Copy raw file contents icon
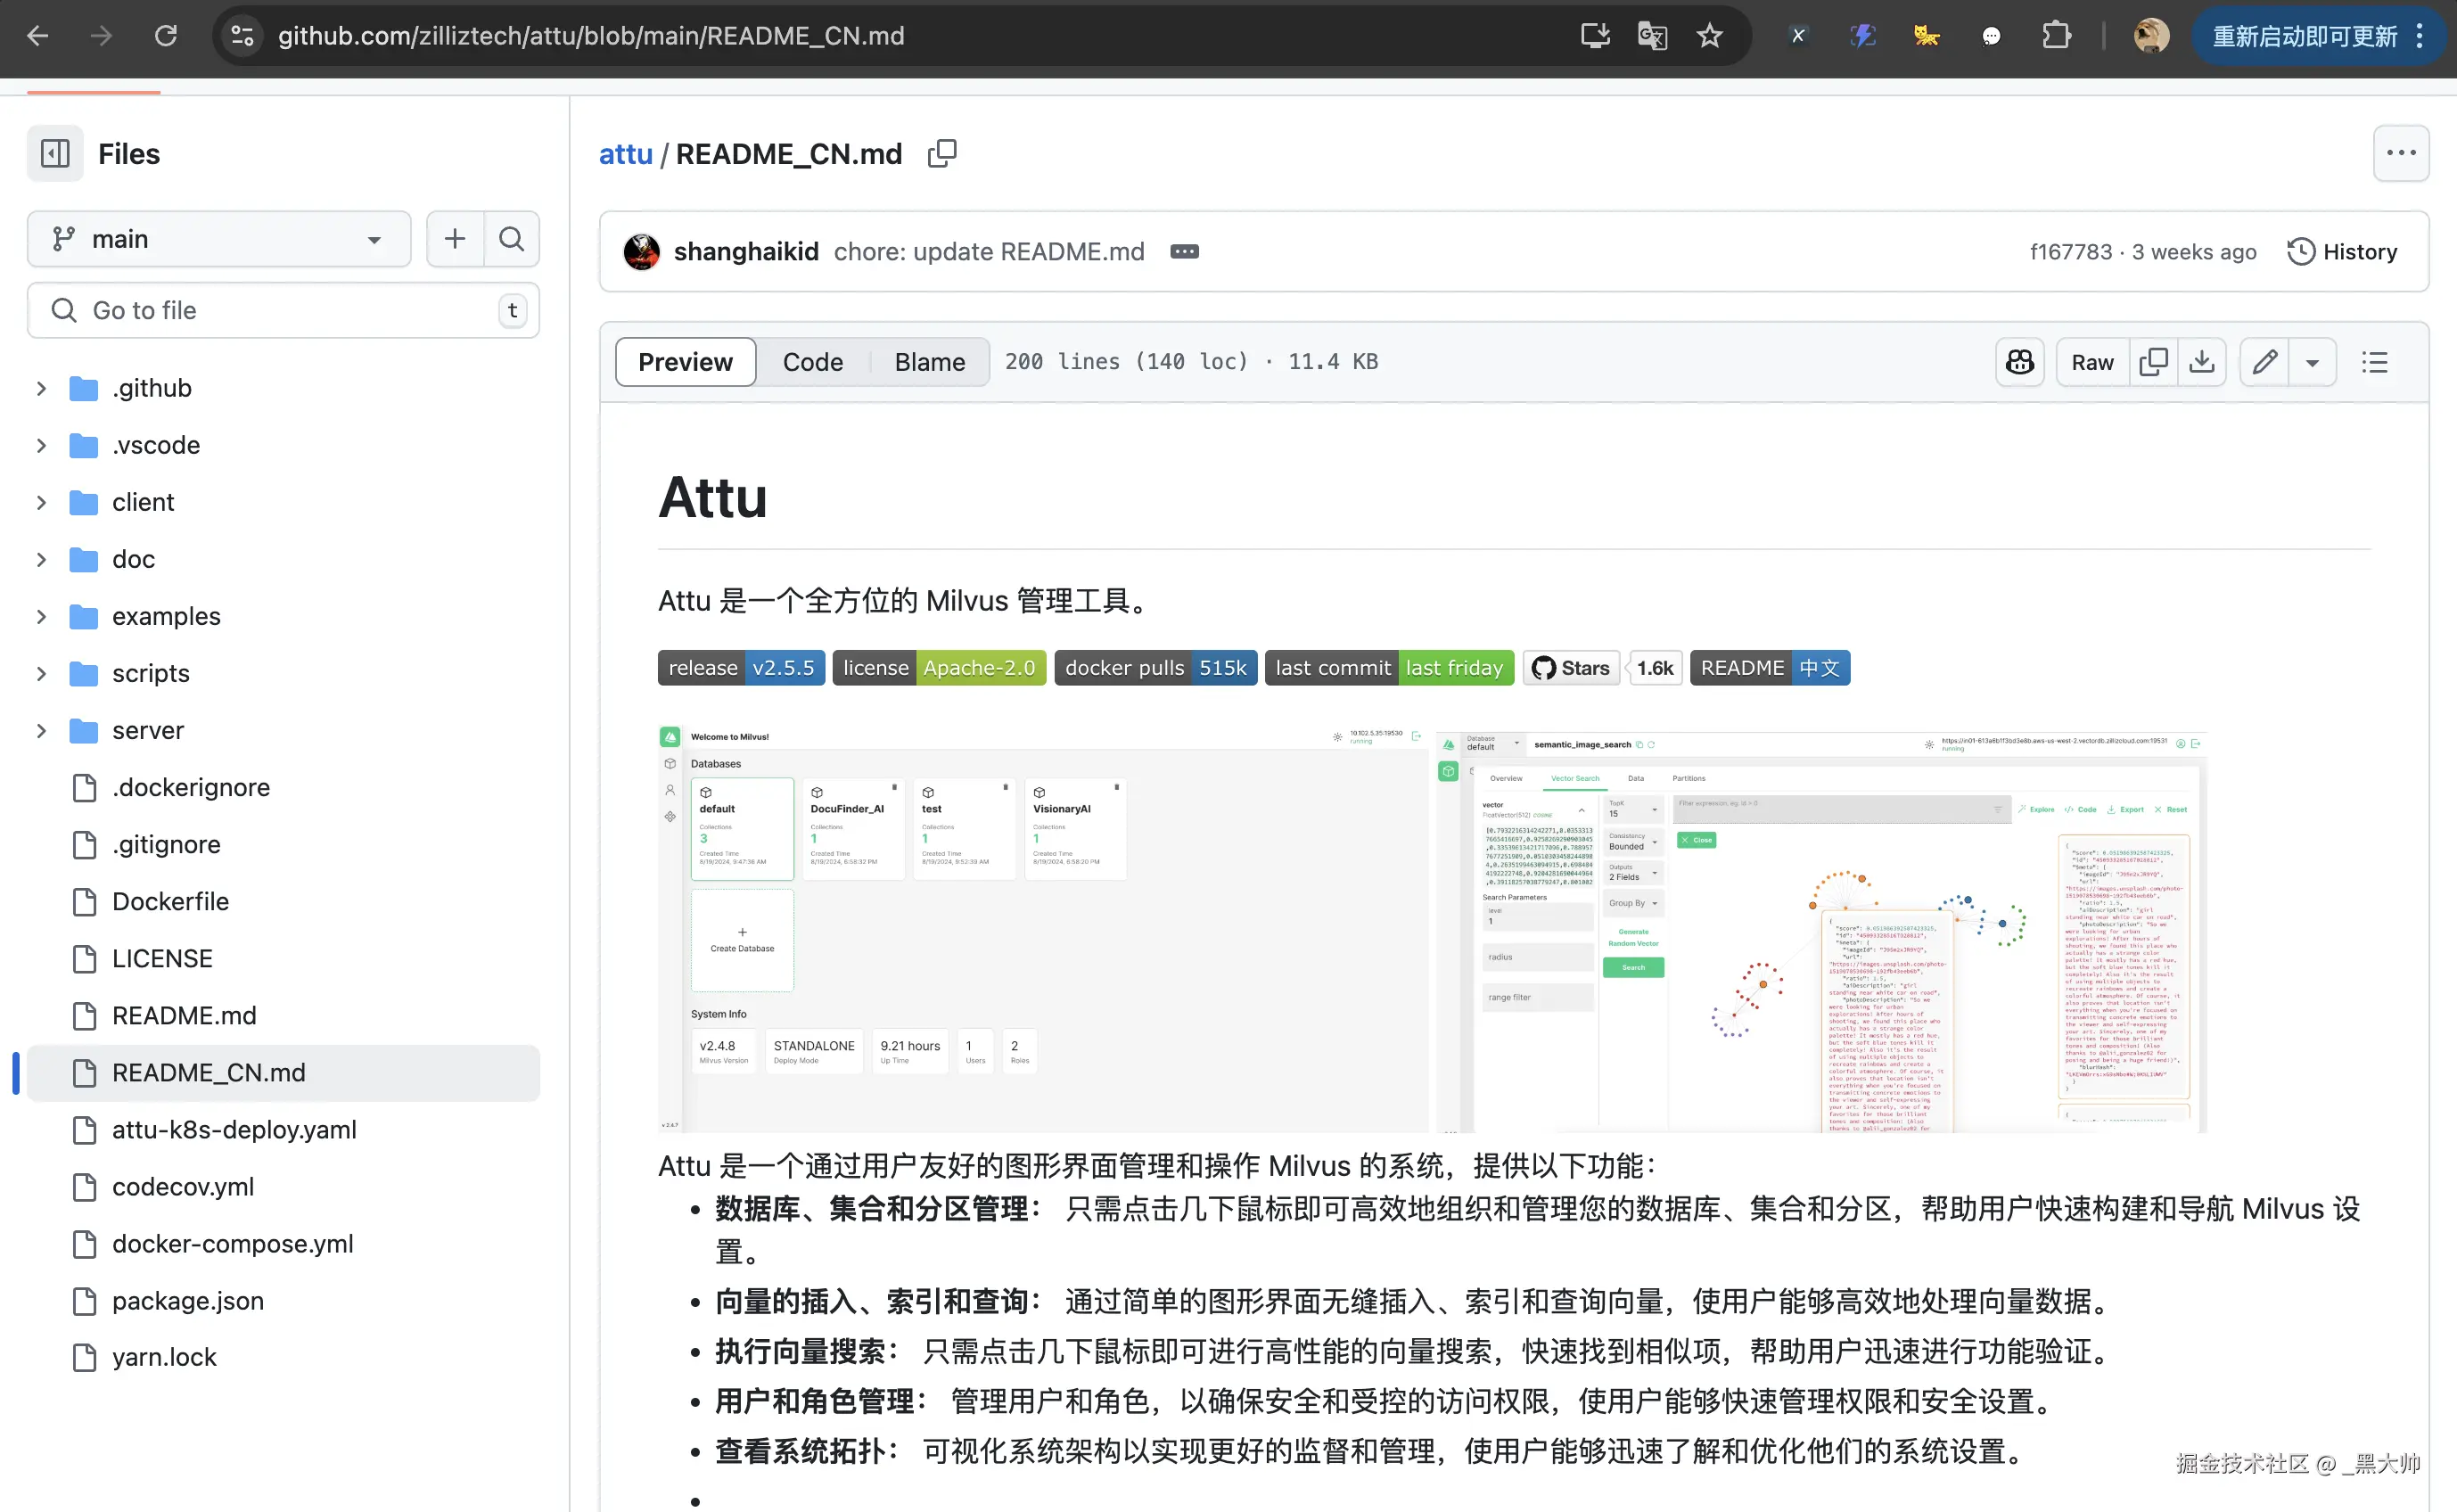2457x1512 pixels. [2153, 362]
